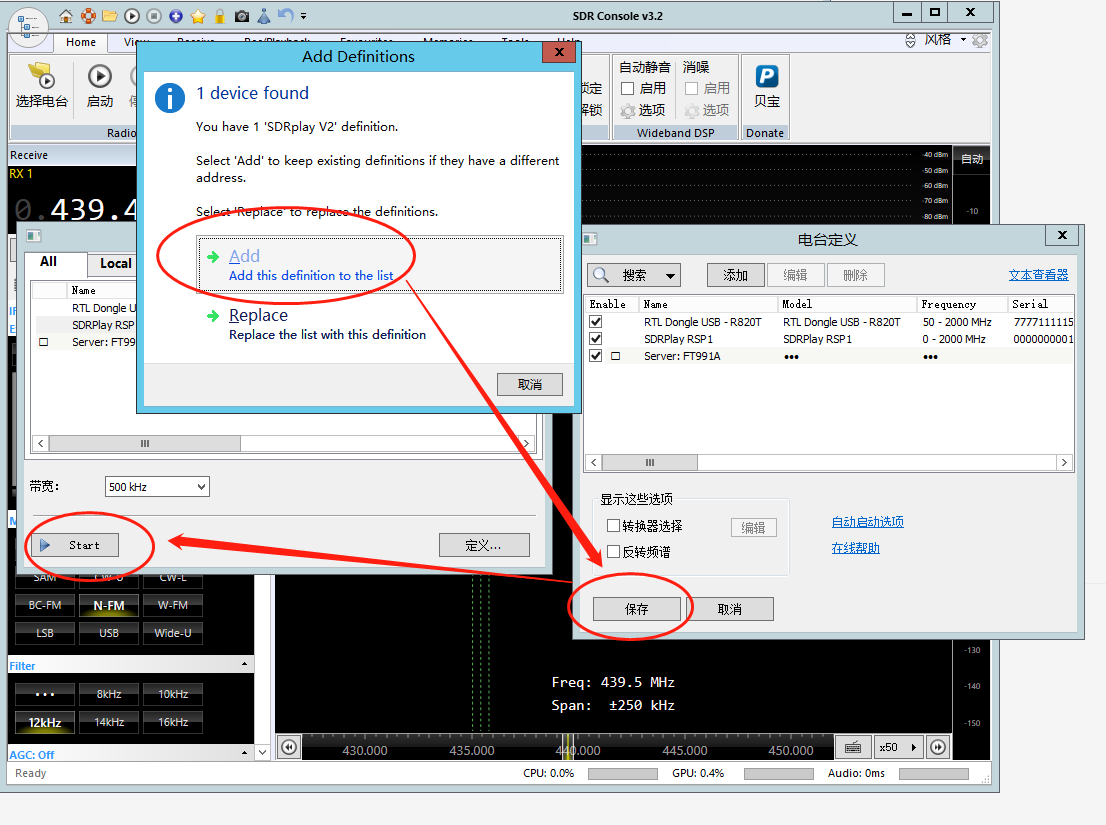The height and width of the screenshot is (825, 1106).
Task: Click the blue plus icon in quick access toolbar
Action: click(176, 16)
